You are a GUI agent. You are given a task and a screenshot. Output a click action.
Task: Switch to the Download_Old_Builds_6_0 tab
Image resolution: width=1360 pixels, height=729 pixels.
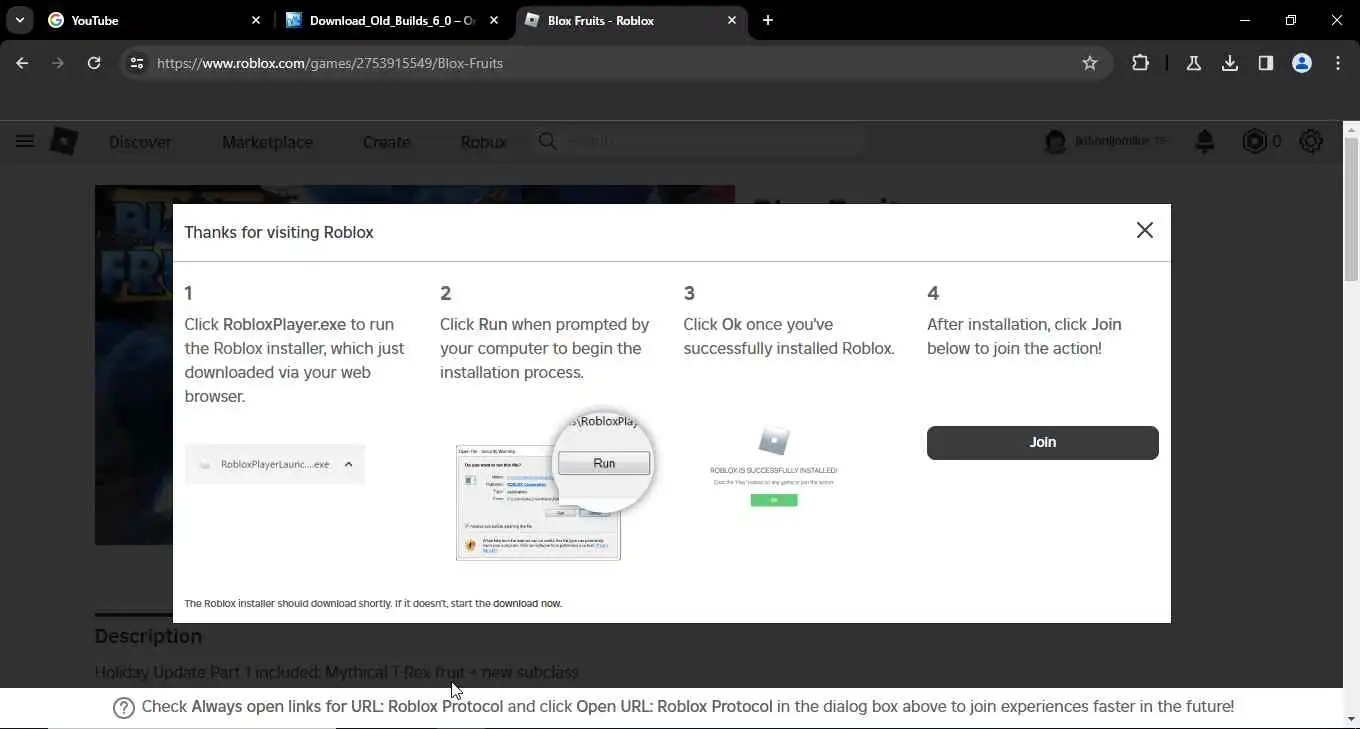[x=393, y=20]
